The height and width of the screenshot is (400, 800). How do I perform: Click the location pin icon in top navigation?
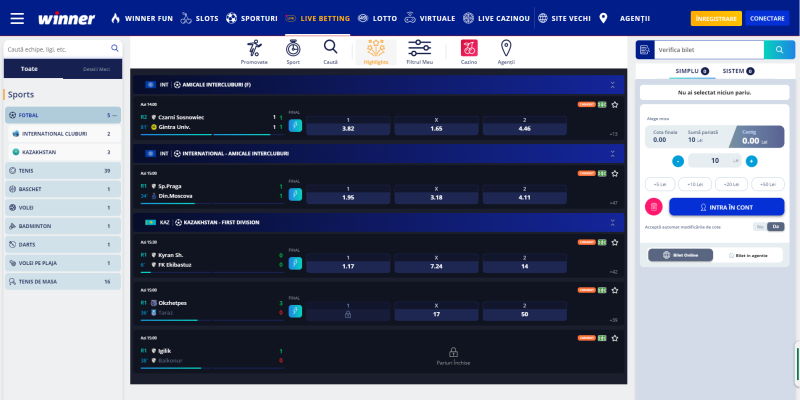coord(603,18)
